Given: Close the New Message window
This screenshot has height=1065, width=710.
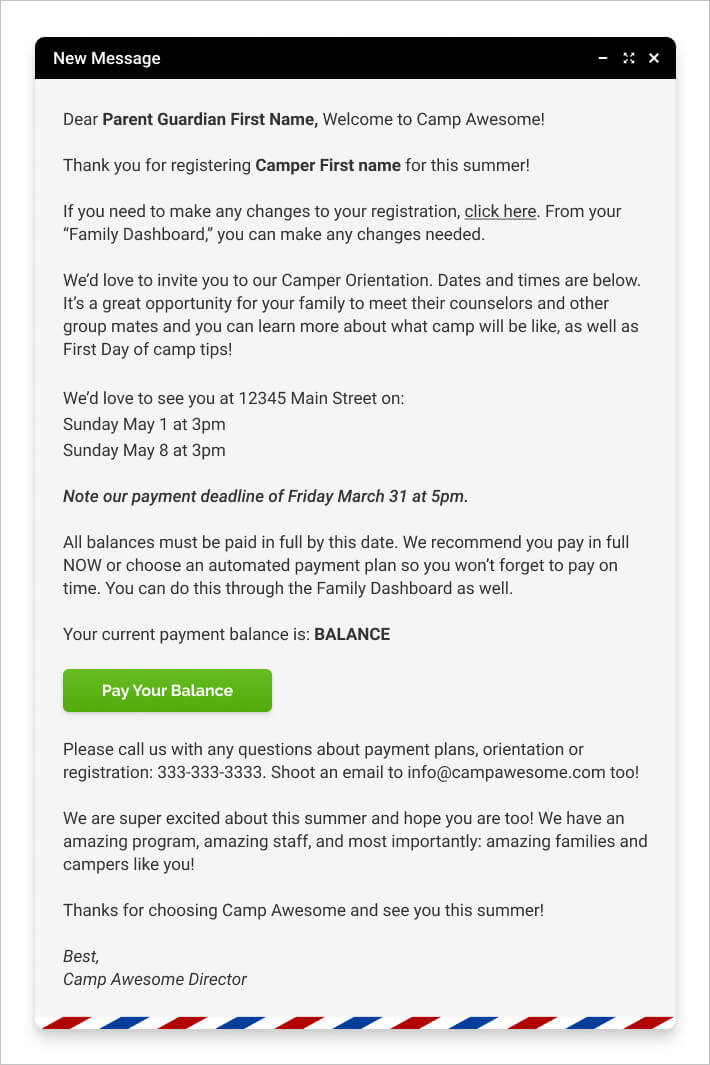Looking at the screenshot, I should pyautogui.click(x=654, y=58).
